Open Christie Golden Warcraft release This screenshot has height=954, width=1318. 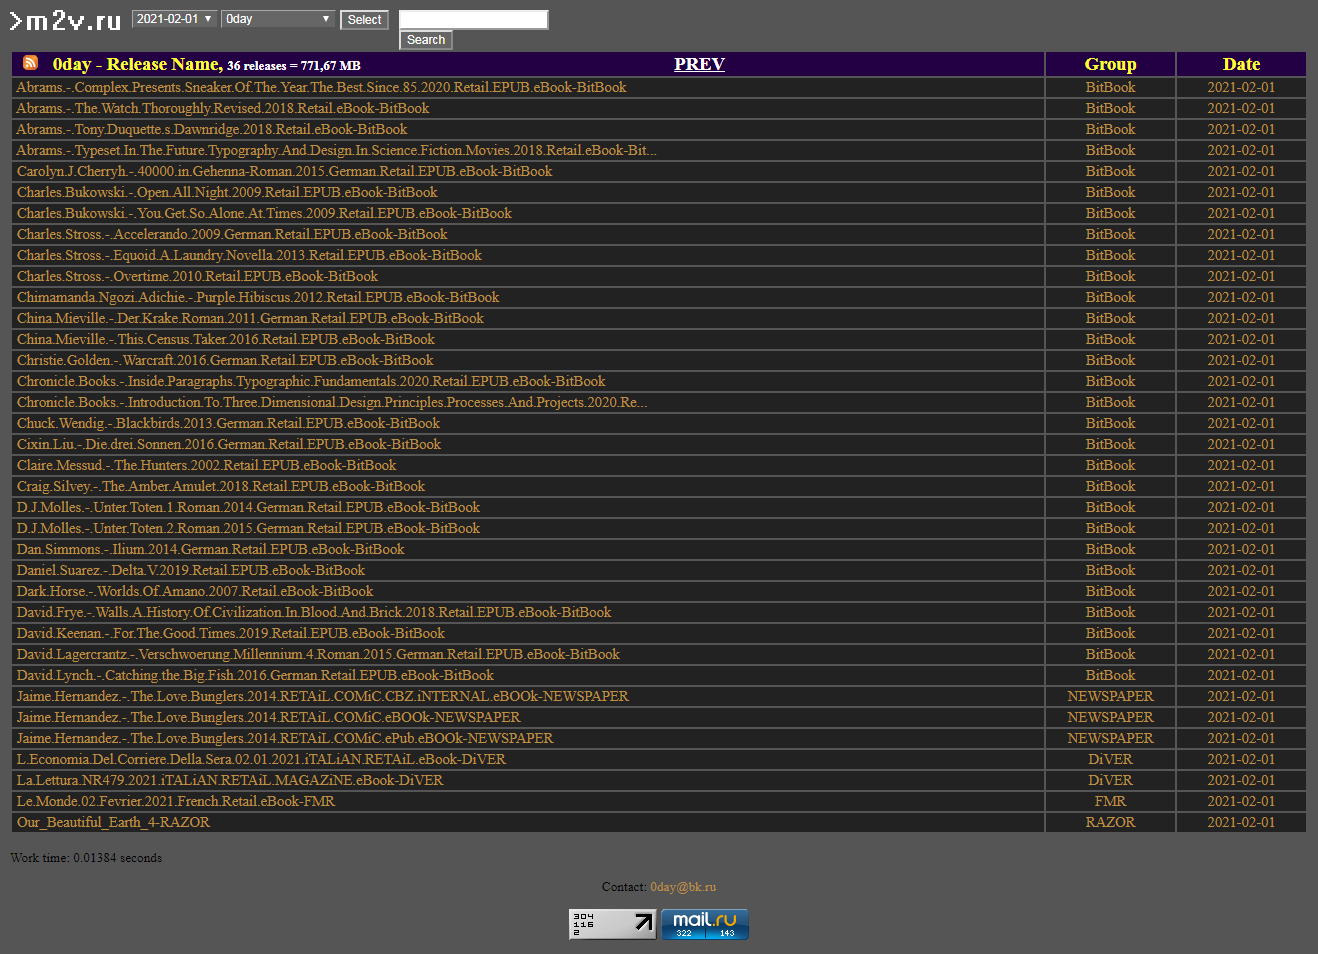click(x=225, y=360)
